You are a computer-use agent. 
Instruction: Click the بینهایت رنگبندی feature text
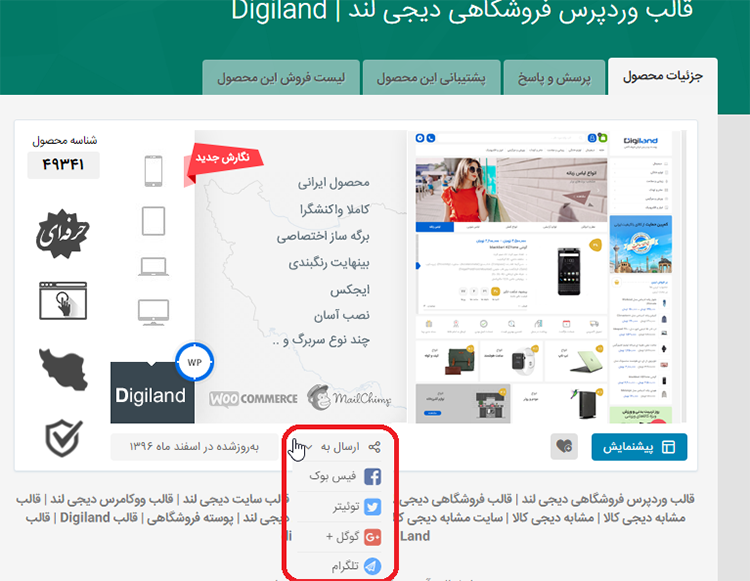[329, 263]
